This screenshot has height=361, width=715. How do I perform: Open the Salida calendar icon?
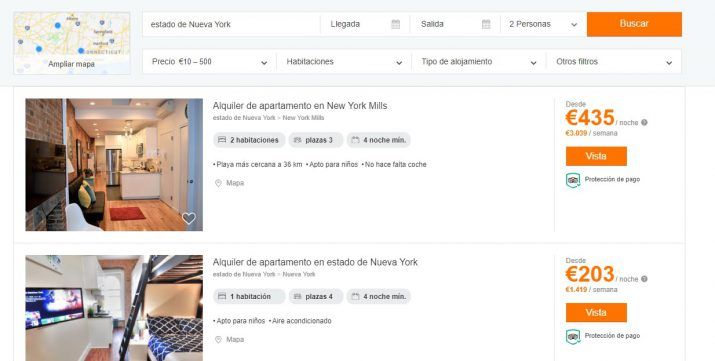(486, 24)
